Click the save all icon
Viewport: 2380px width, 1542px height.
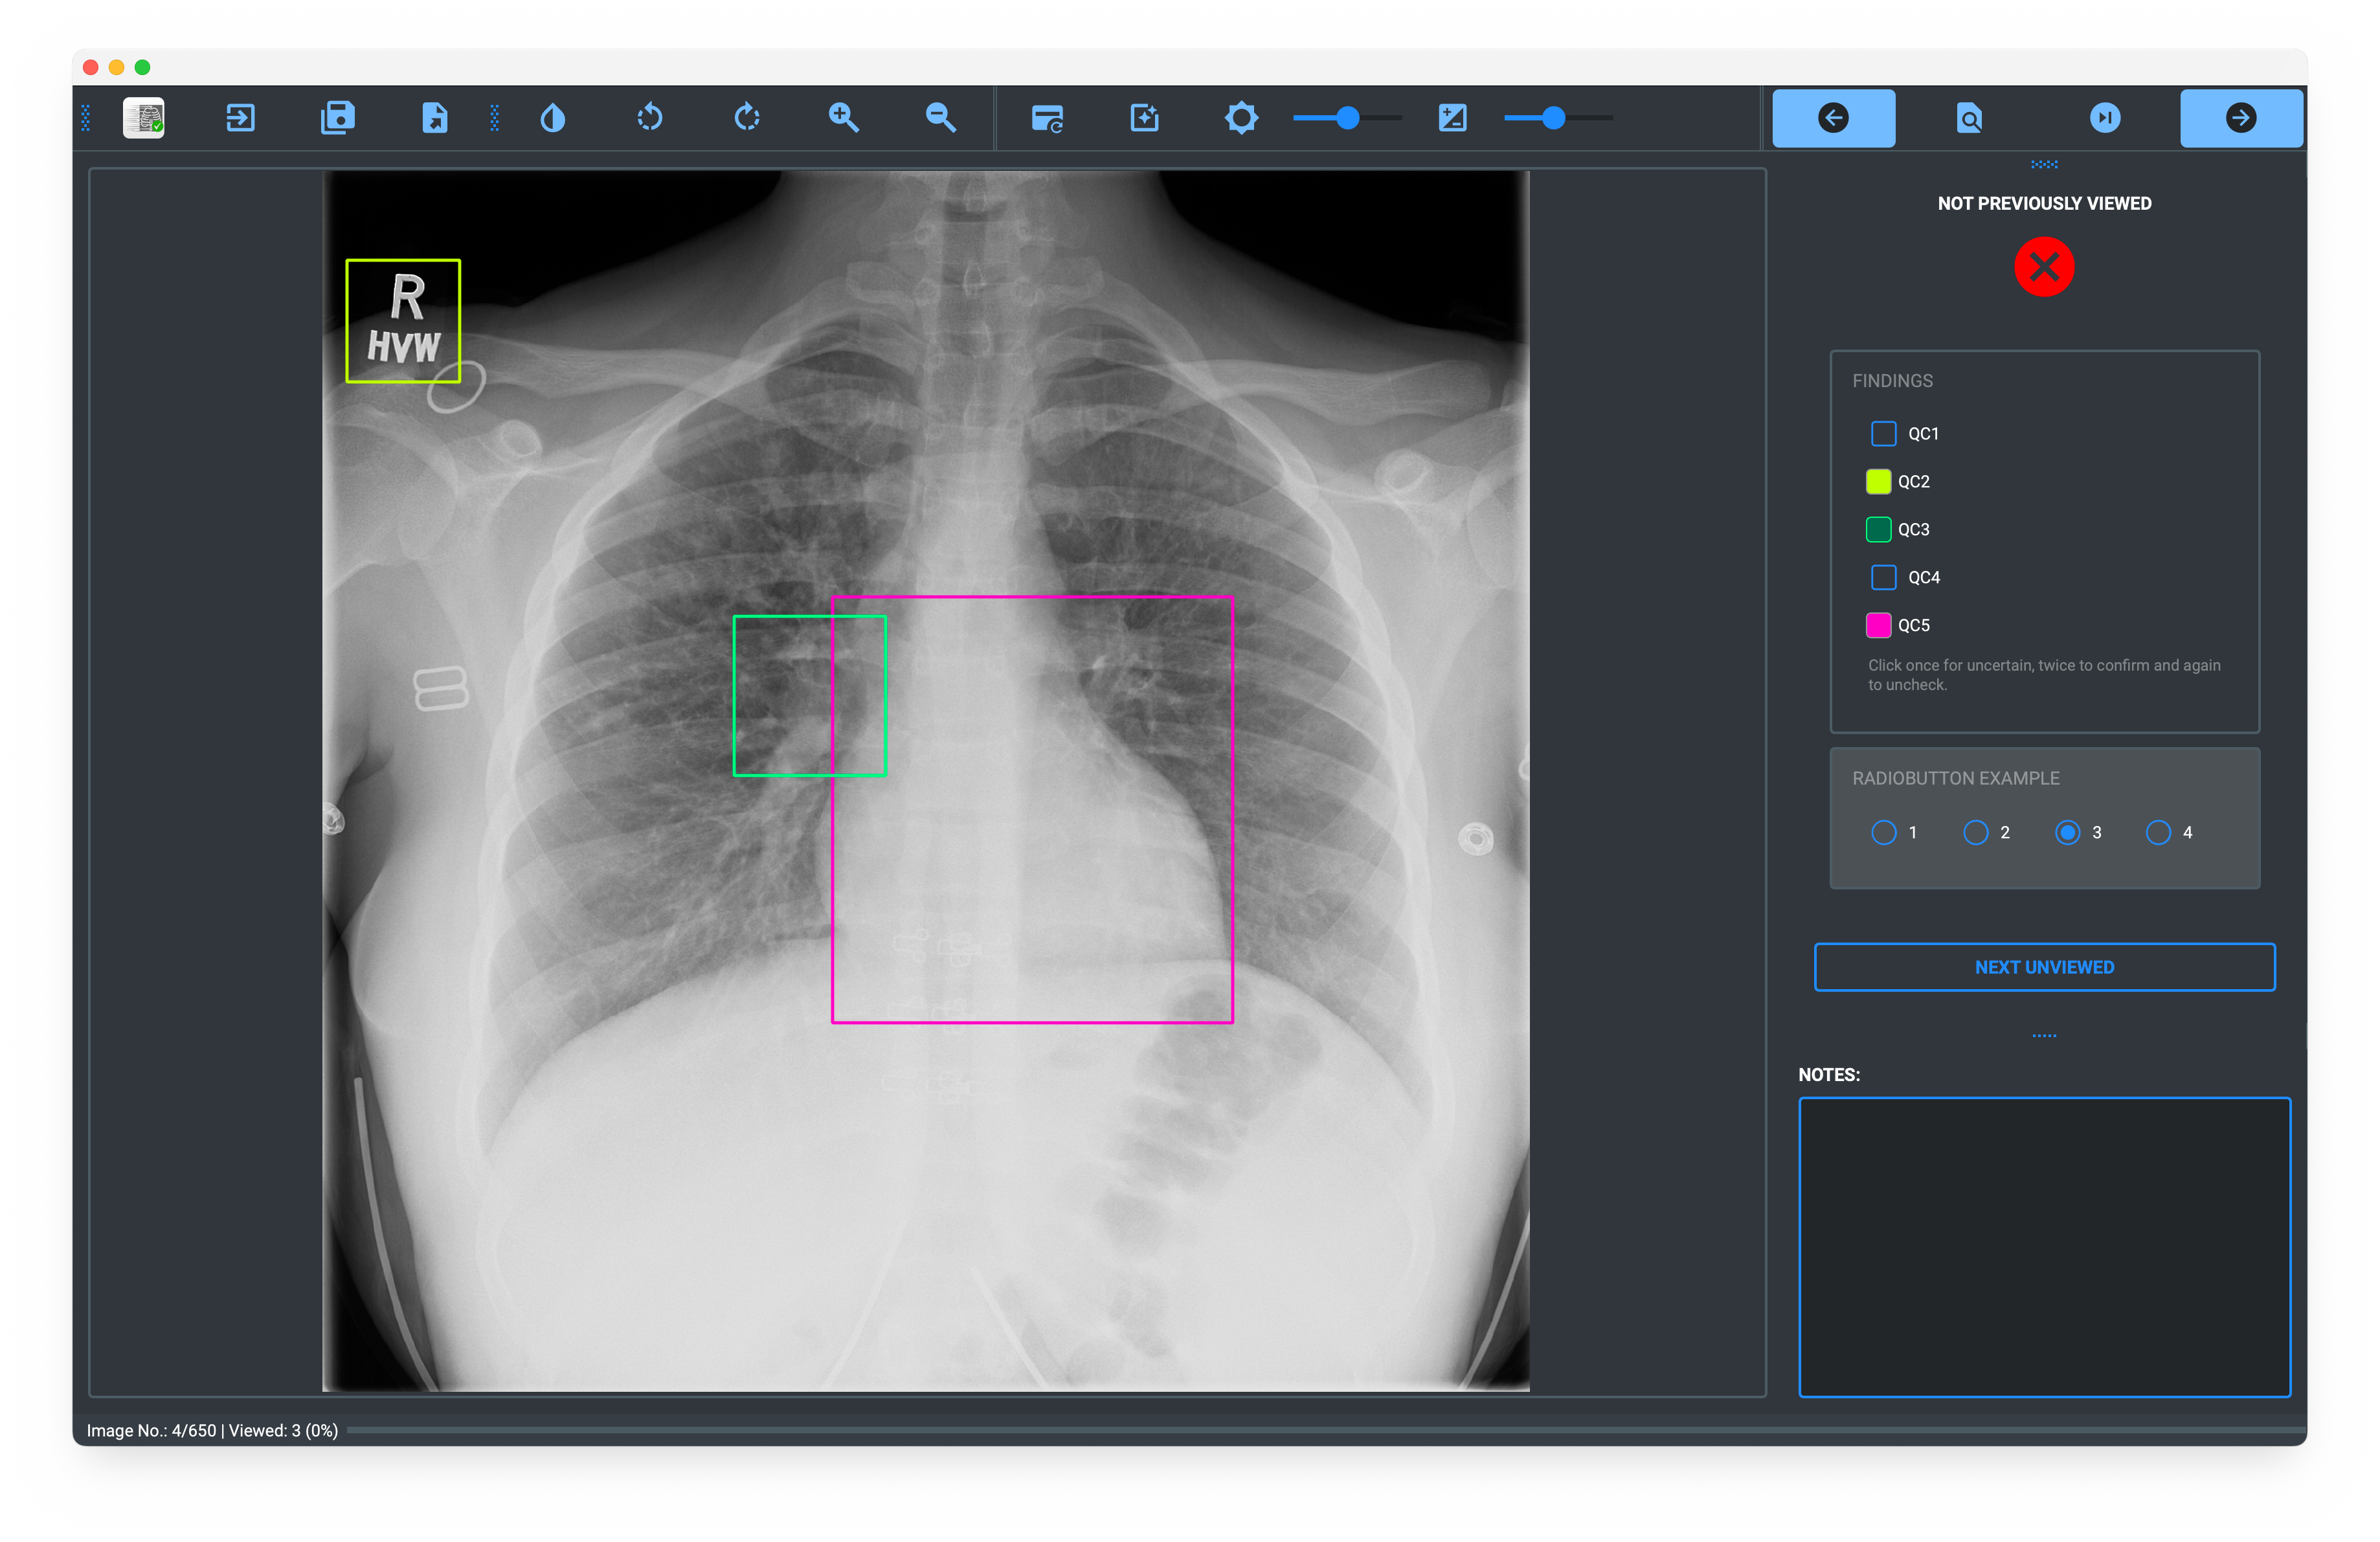(338, 118)
